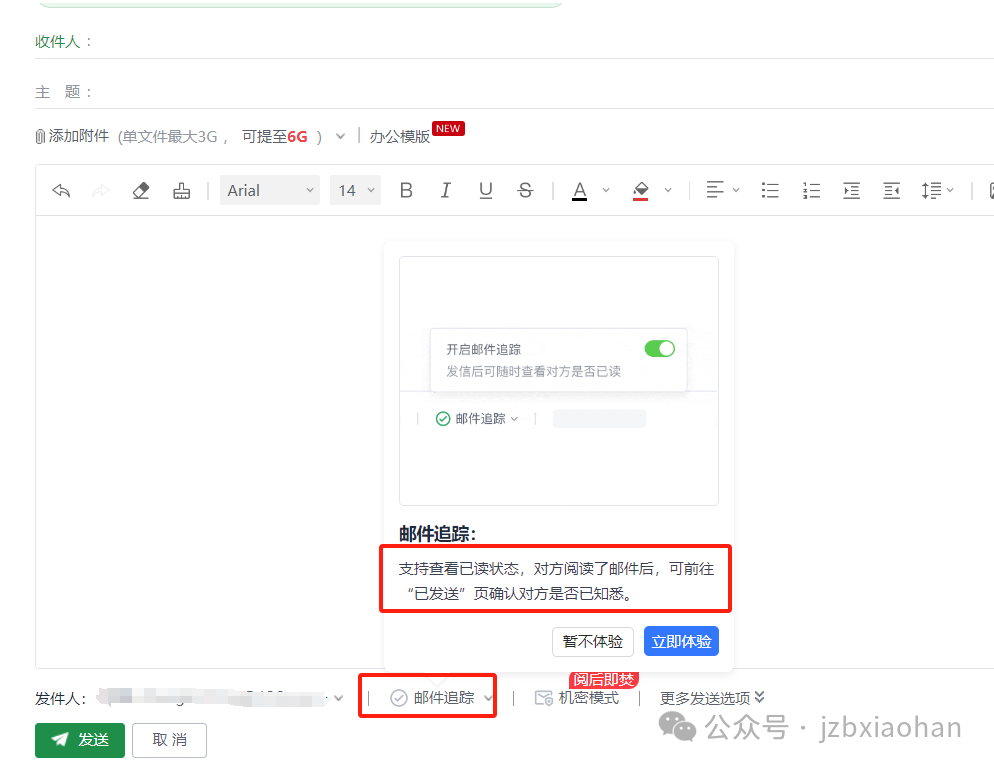Activate the format painter brush icon
The width and height of the screenshot is (994, 767).
181,190
